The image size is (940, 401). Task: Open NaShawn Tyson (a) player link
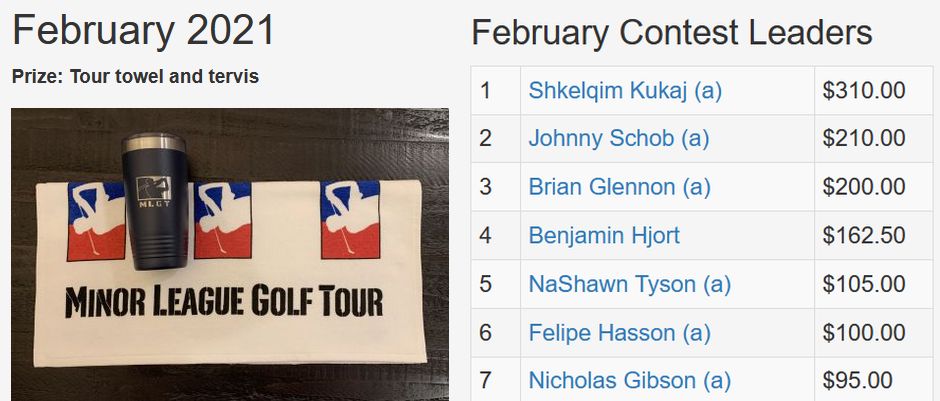point(629,284)
